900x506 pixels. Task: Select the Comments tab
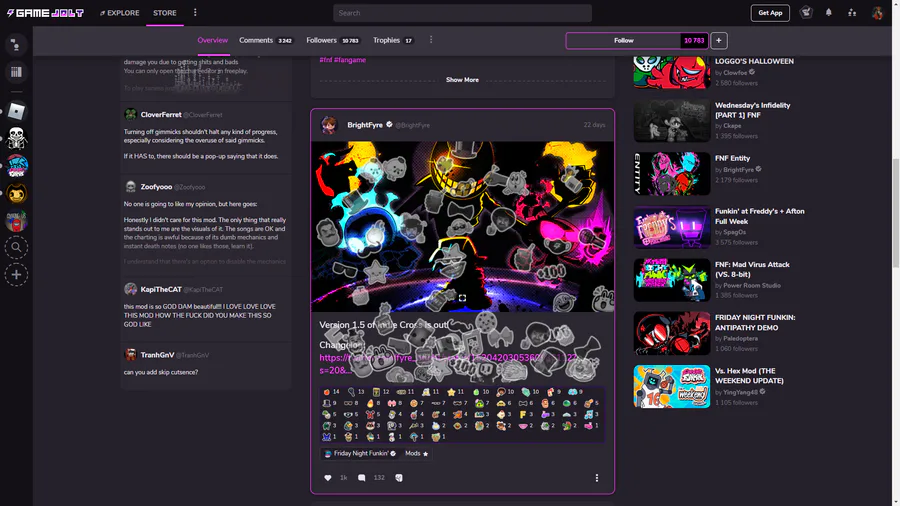(266, 40)
